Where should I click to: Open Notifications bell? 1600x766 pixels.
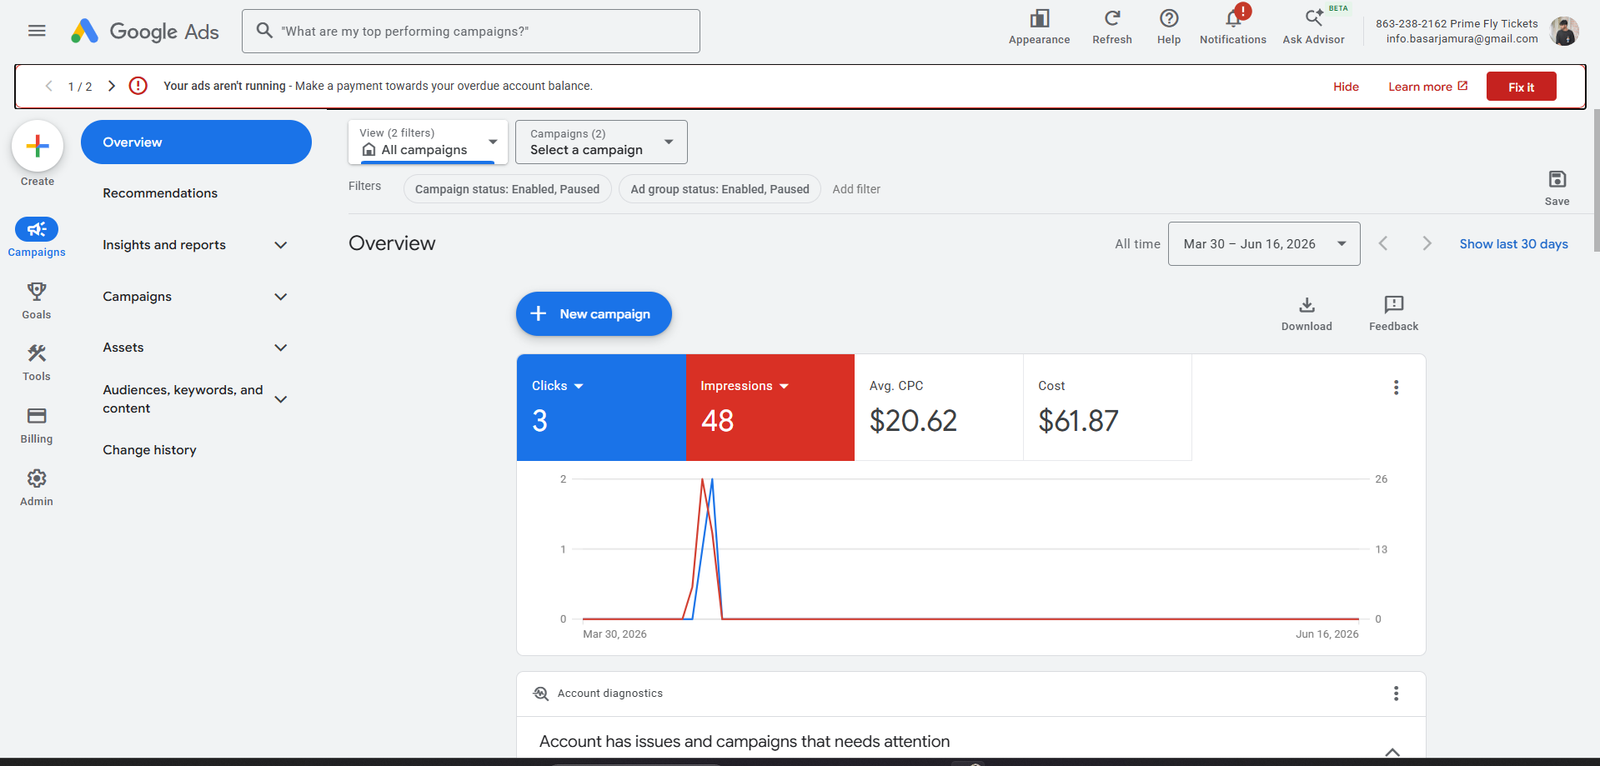click(x=1233, y=27)
